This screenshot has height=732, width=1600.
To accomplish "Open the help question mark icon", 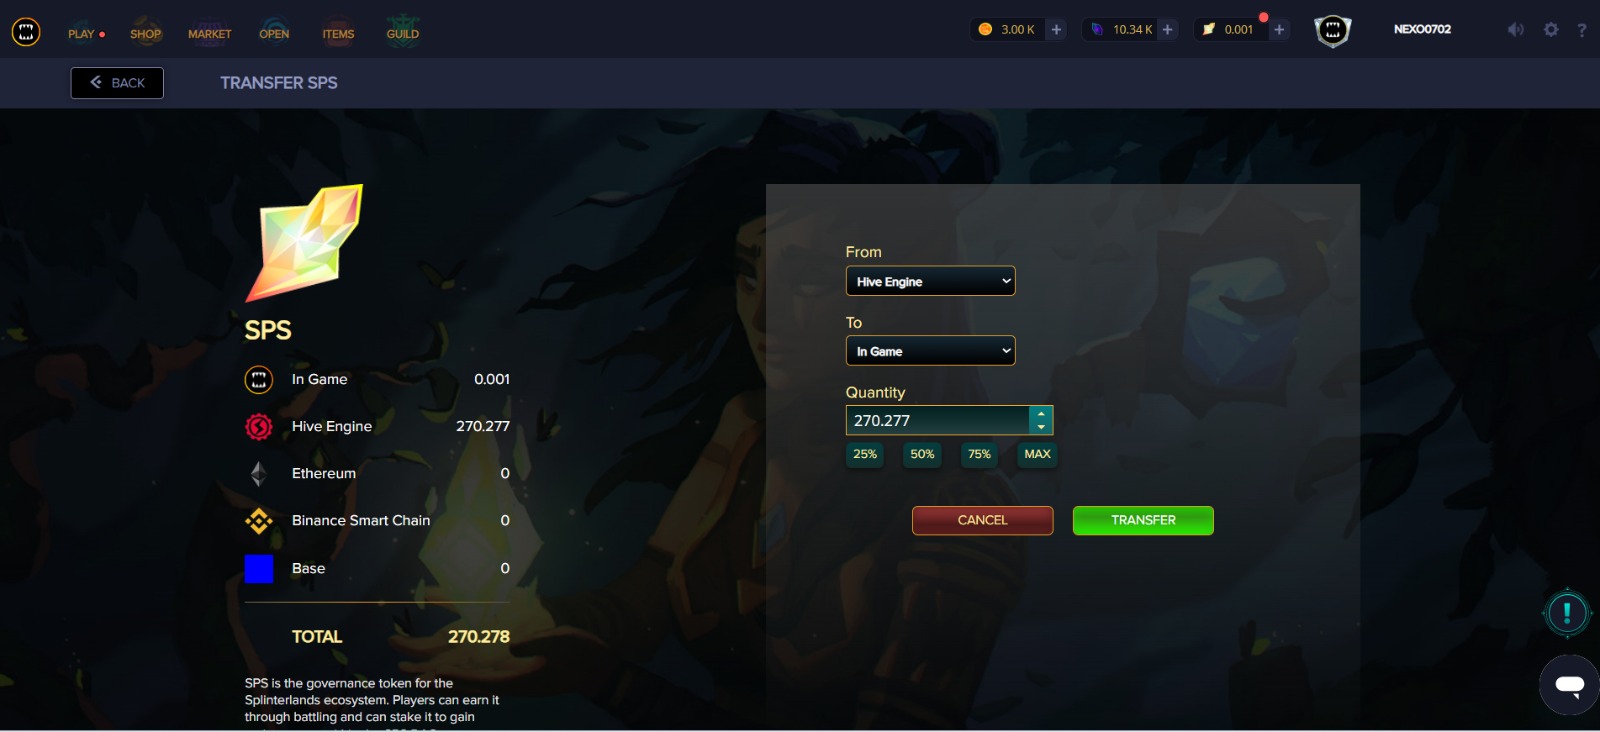I will [x=1582, y=30].
